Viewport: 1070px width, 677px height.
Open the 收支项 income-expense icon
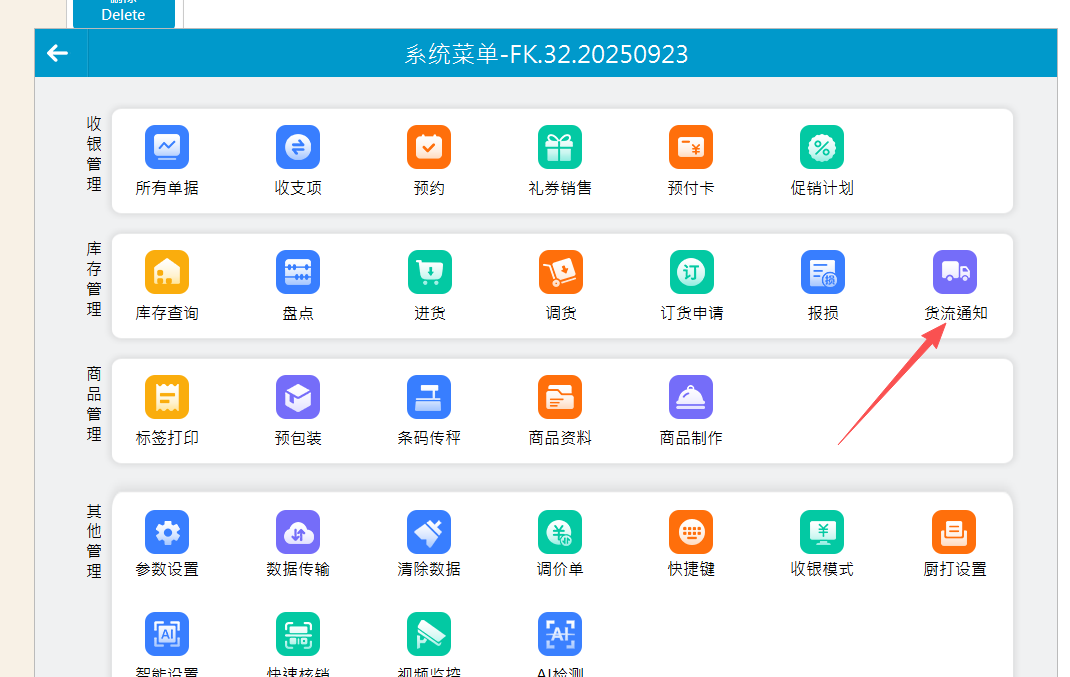point(298,147)
